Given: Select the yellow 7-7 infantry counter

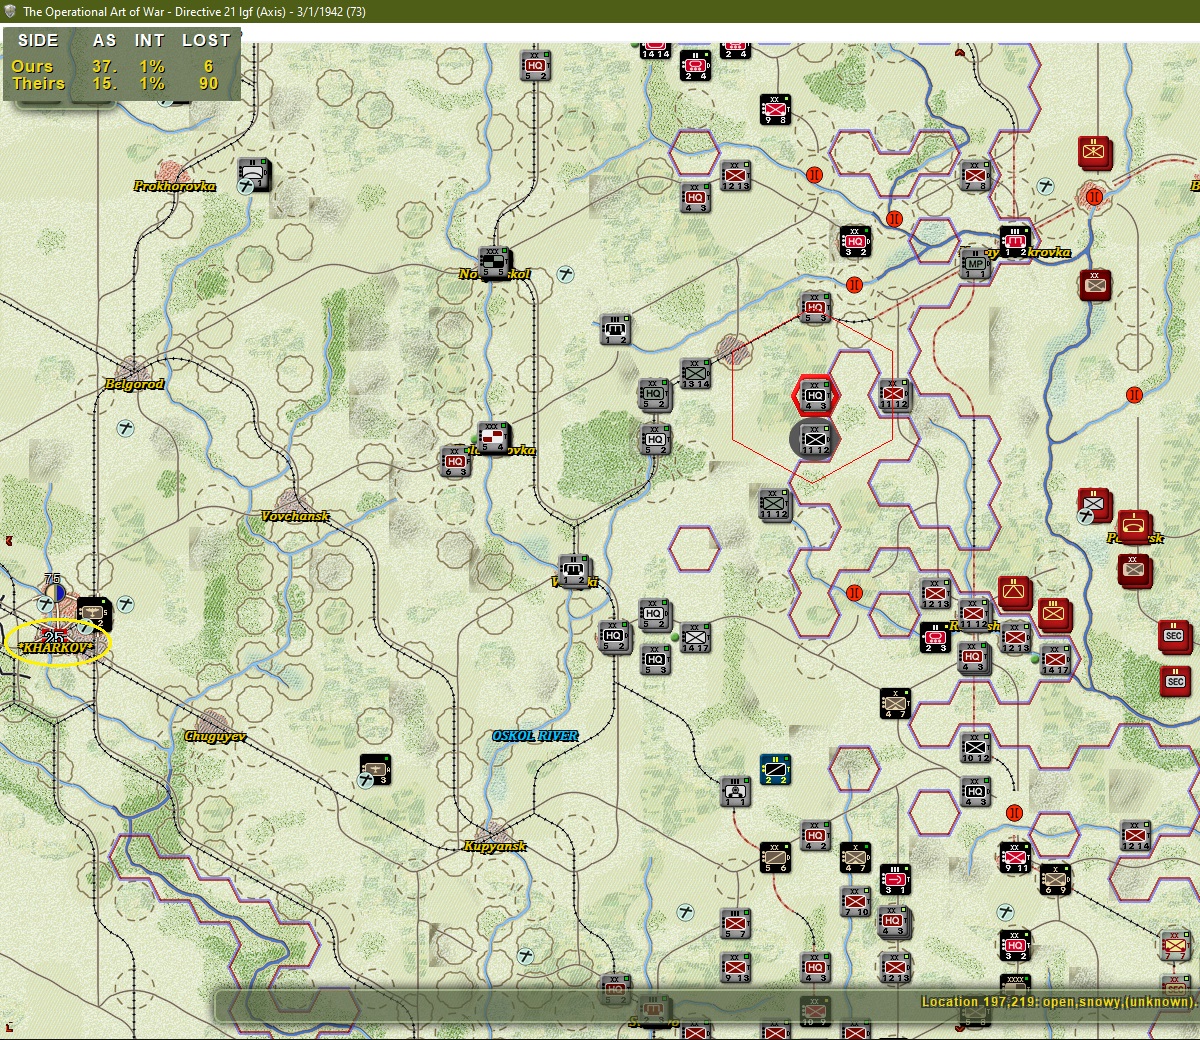Looking at the screenshot, I should pyautogui.click(x=1175, y=945).
